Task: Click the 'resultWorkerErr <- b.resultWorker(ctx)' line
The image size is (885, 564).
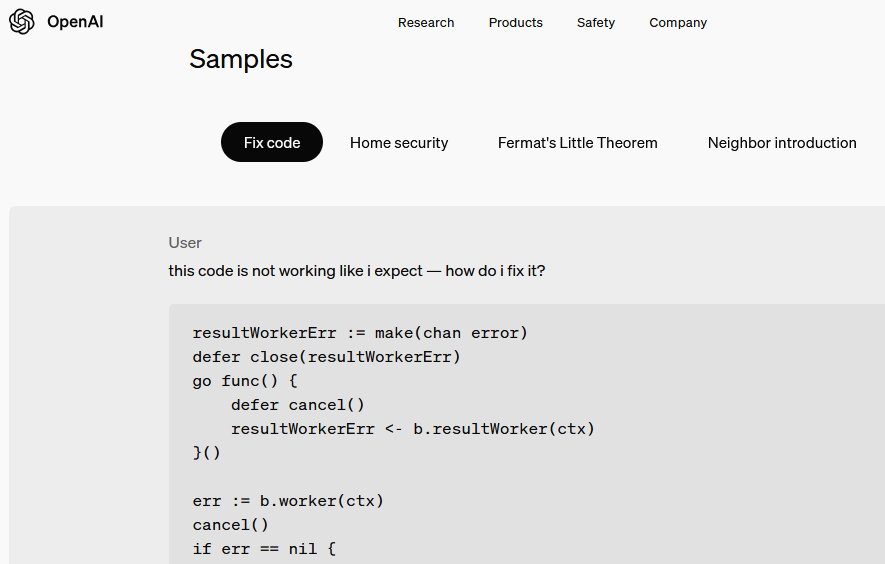Action: point(413,429)
